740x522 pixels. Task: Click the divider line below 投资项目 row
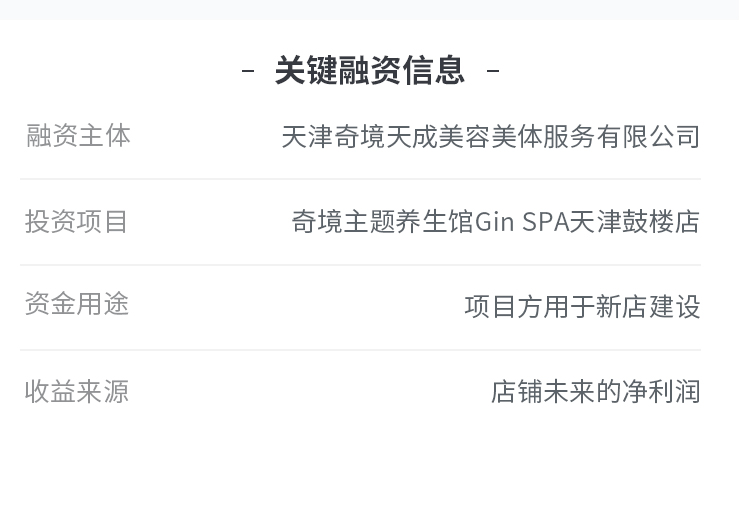coord(361,265)
